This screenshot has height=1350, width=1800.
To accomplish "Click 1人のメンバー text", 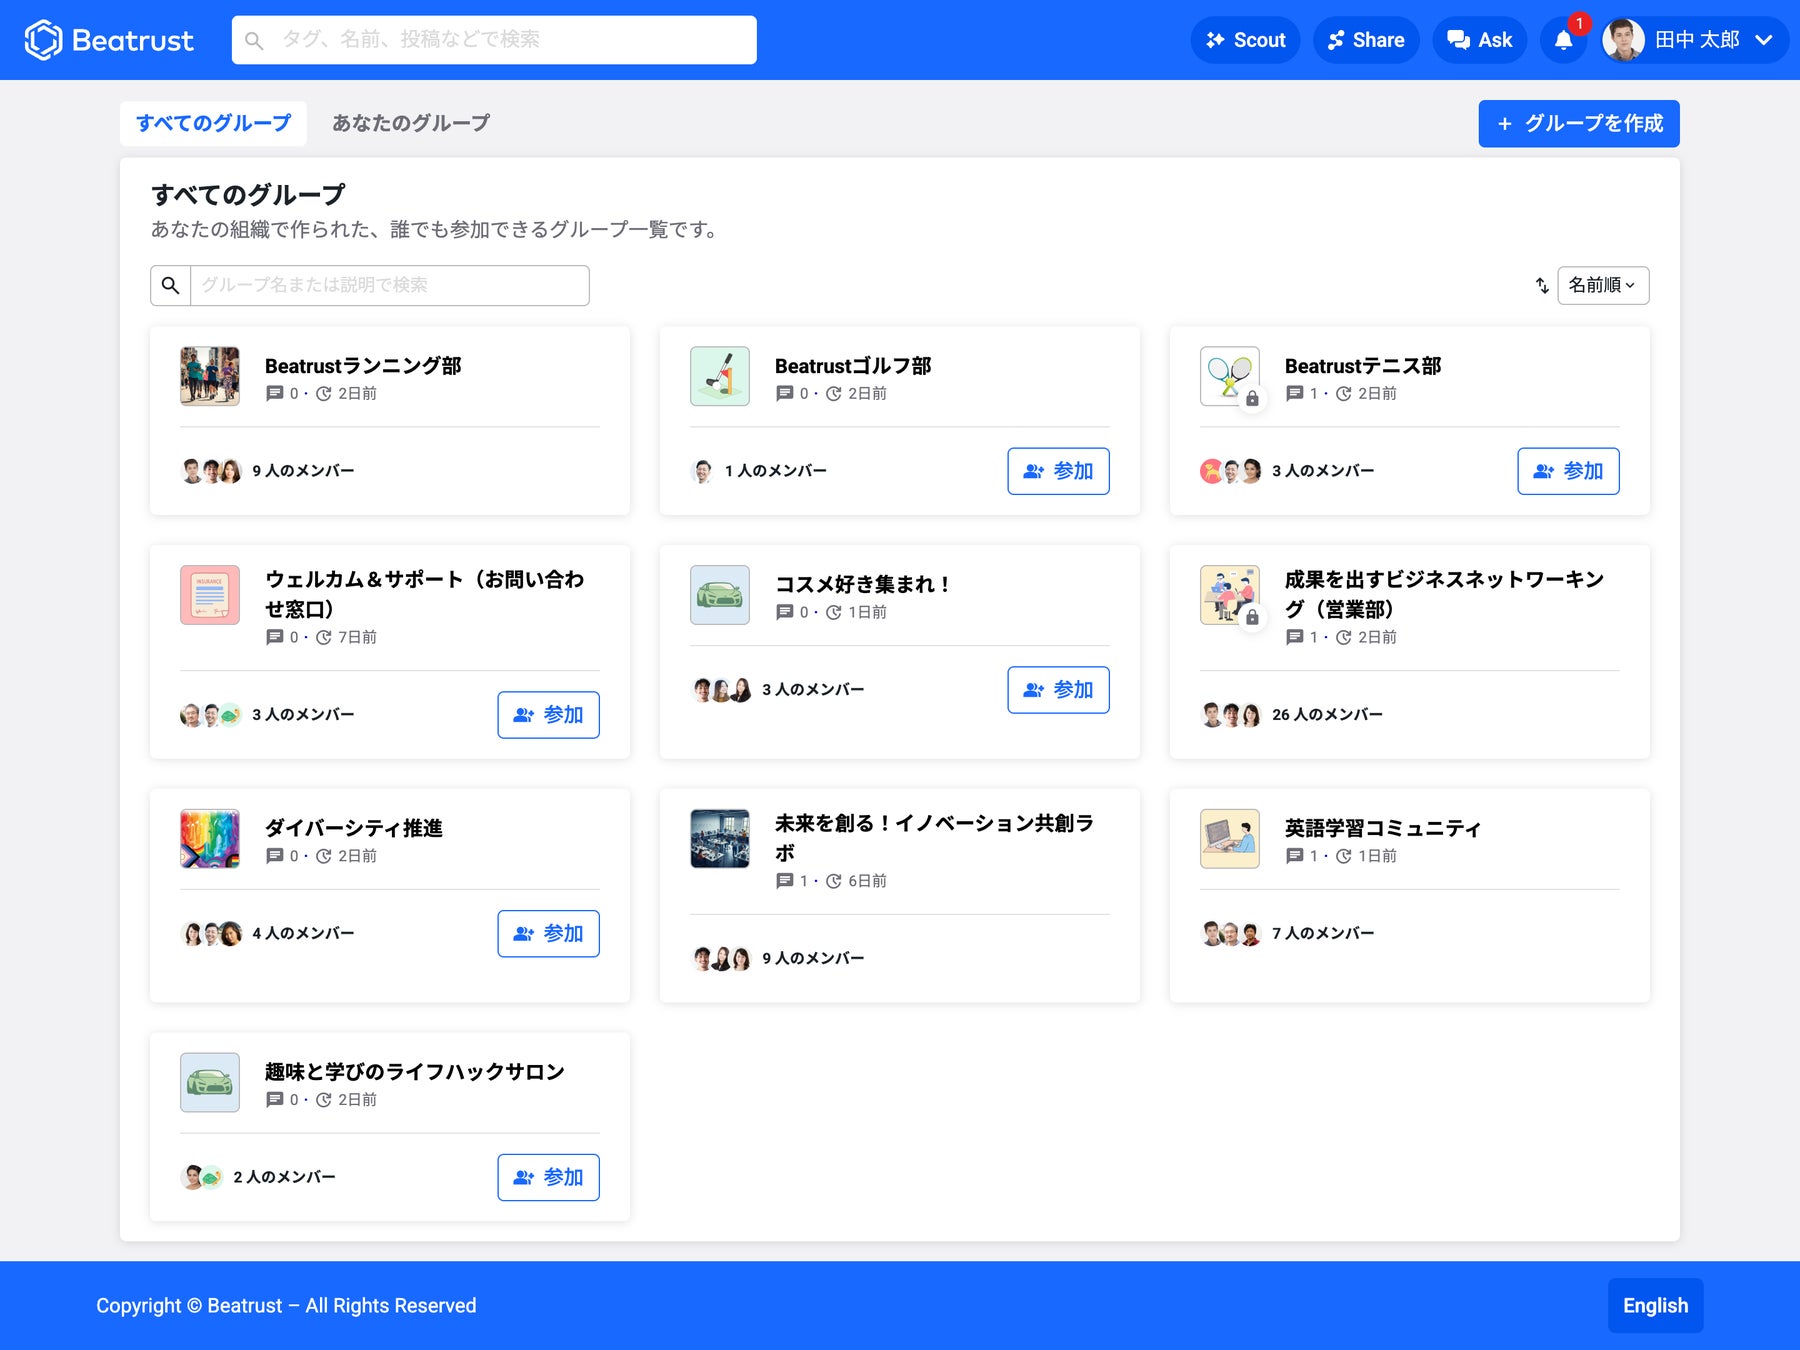I will (x=776, y=471).
